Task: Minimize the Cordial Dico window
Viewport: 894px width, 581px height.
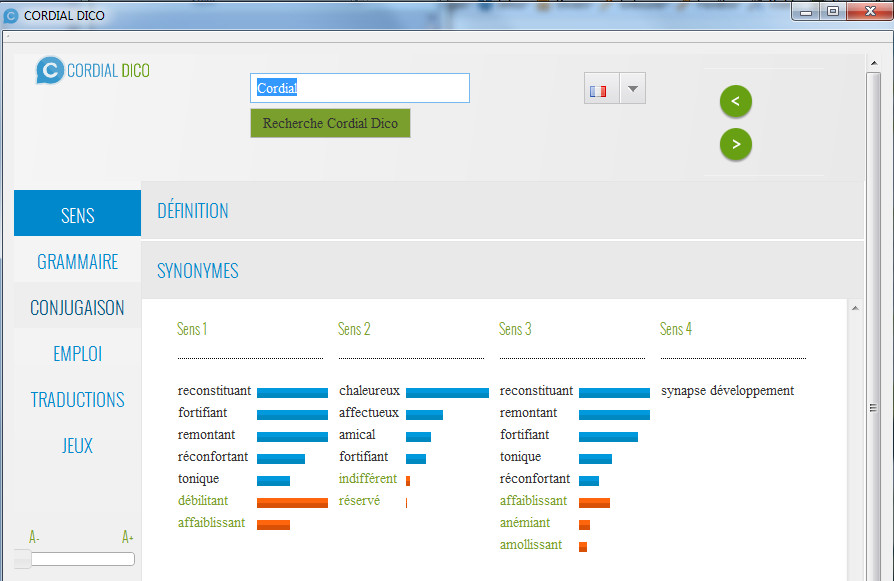Action: pyautogui.click(x=806, y=11)
